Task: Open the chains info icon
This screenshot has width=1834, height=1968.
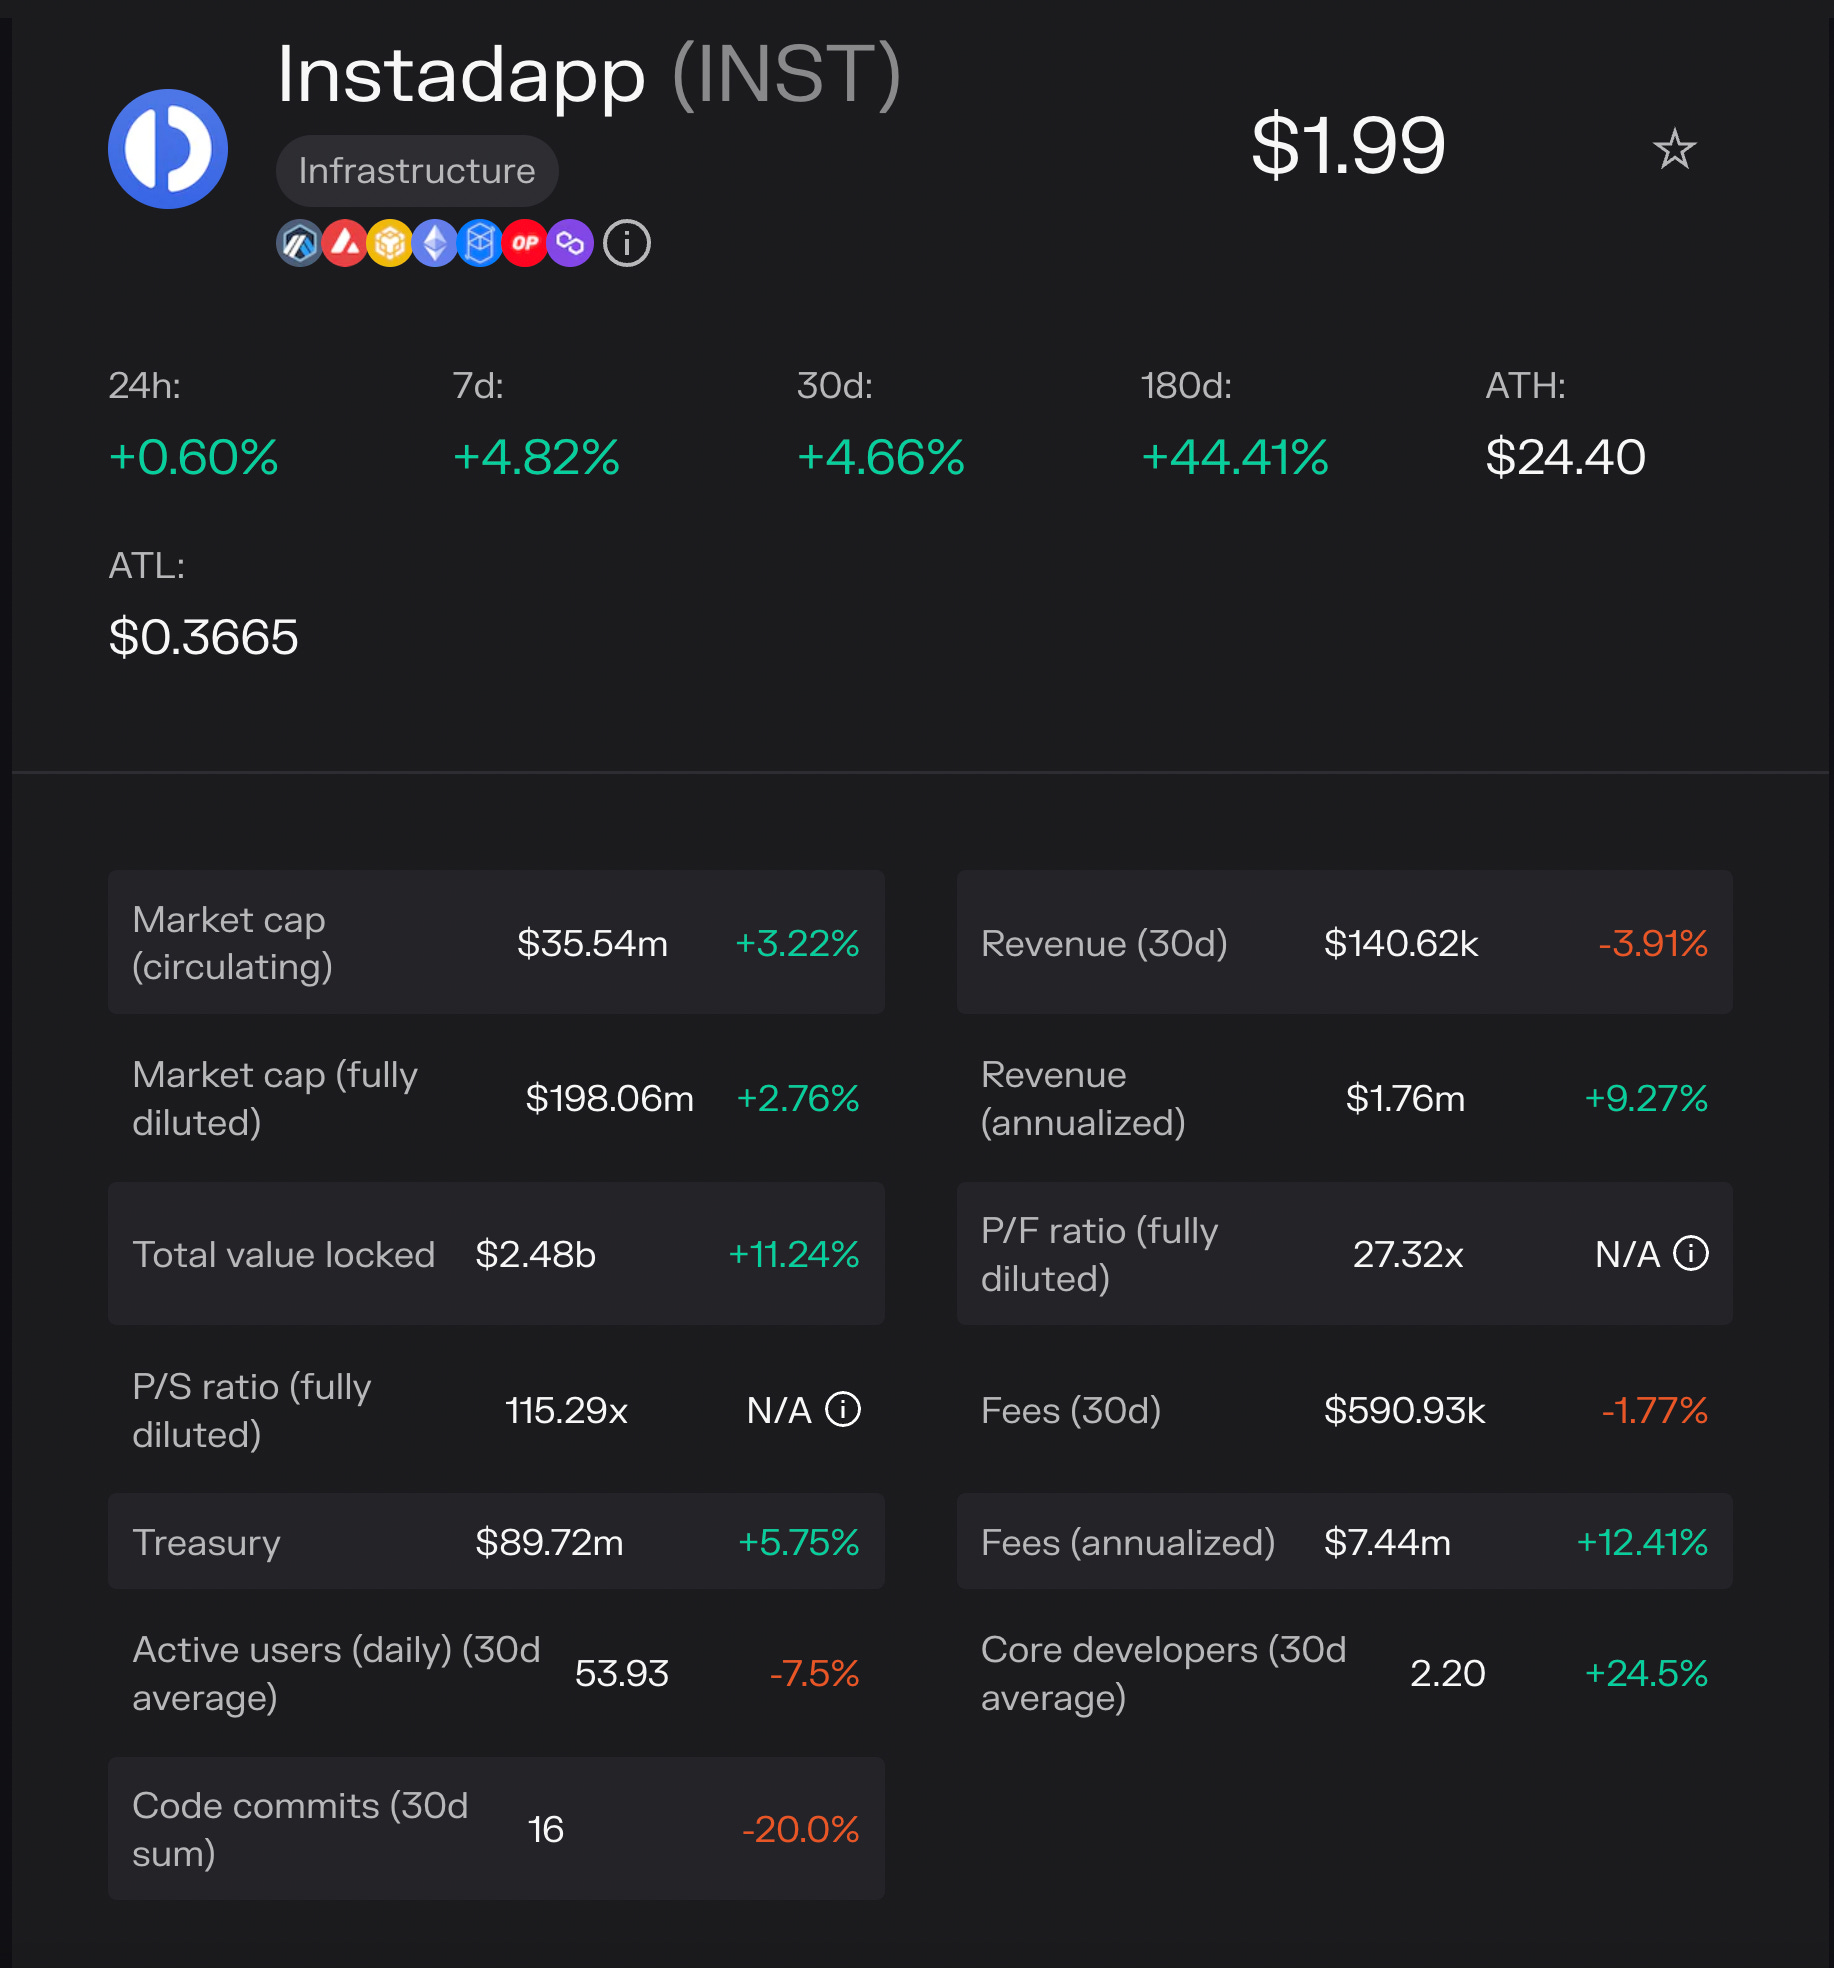Action: tap(627, 243)
